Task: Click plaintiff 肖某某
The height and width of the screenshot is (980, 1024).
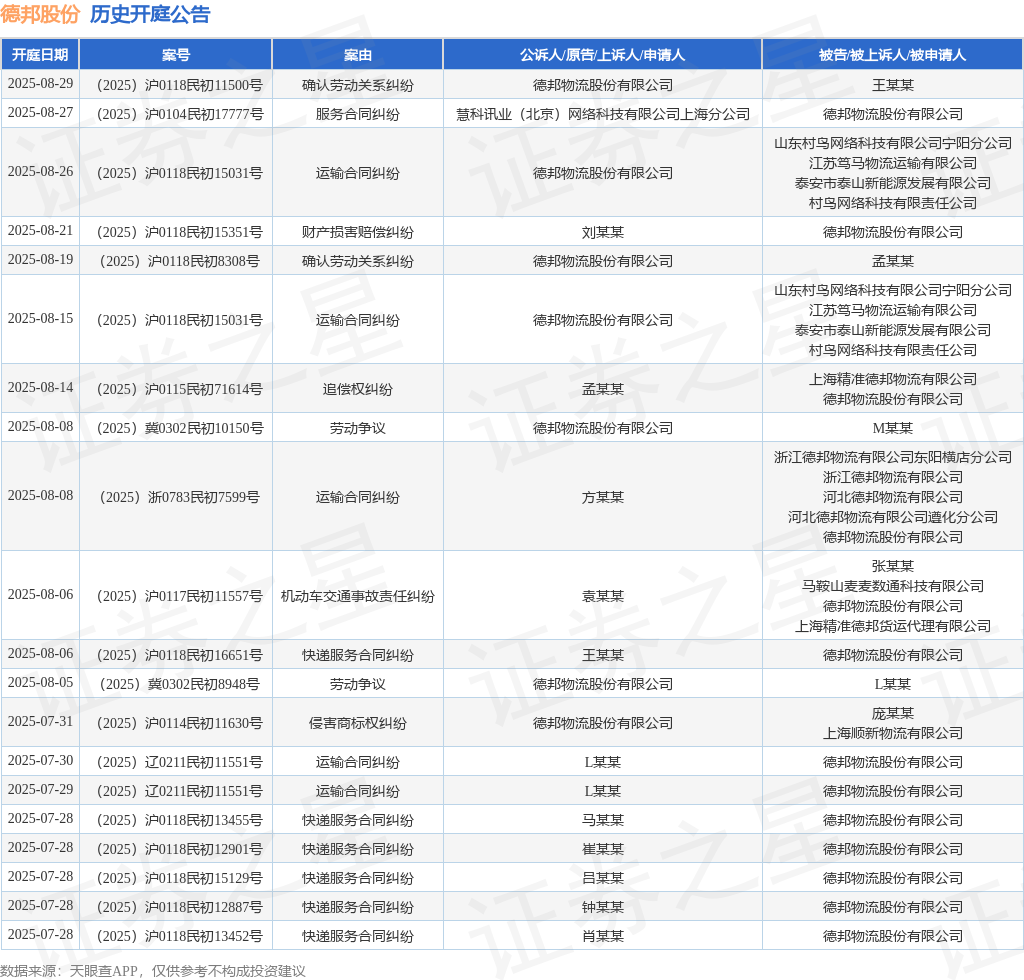Action: (x=602, y=936)
